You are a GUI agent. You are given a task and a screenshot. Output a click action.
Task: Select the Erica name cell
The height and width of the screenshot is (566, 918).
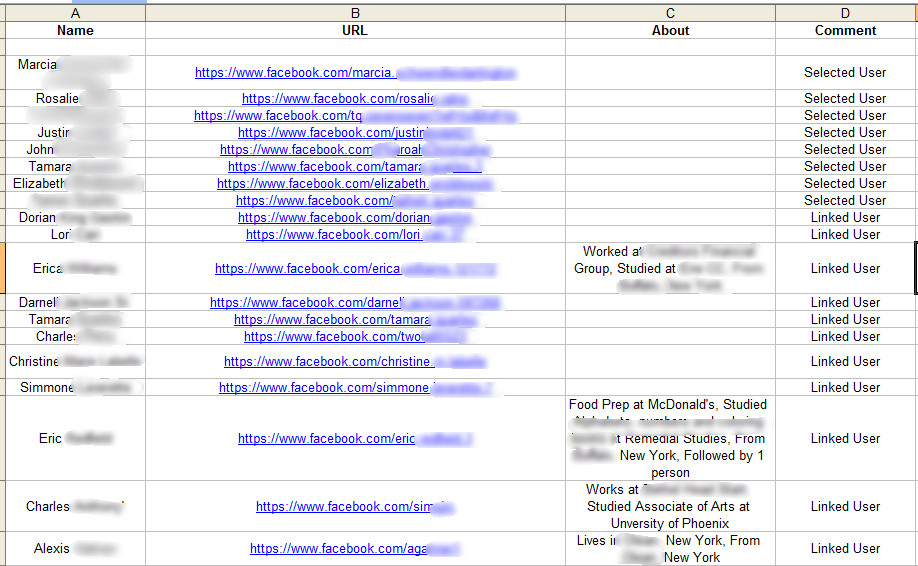click(76, 268)
